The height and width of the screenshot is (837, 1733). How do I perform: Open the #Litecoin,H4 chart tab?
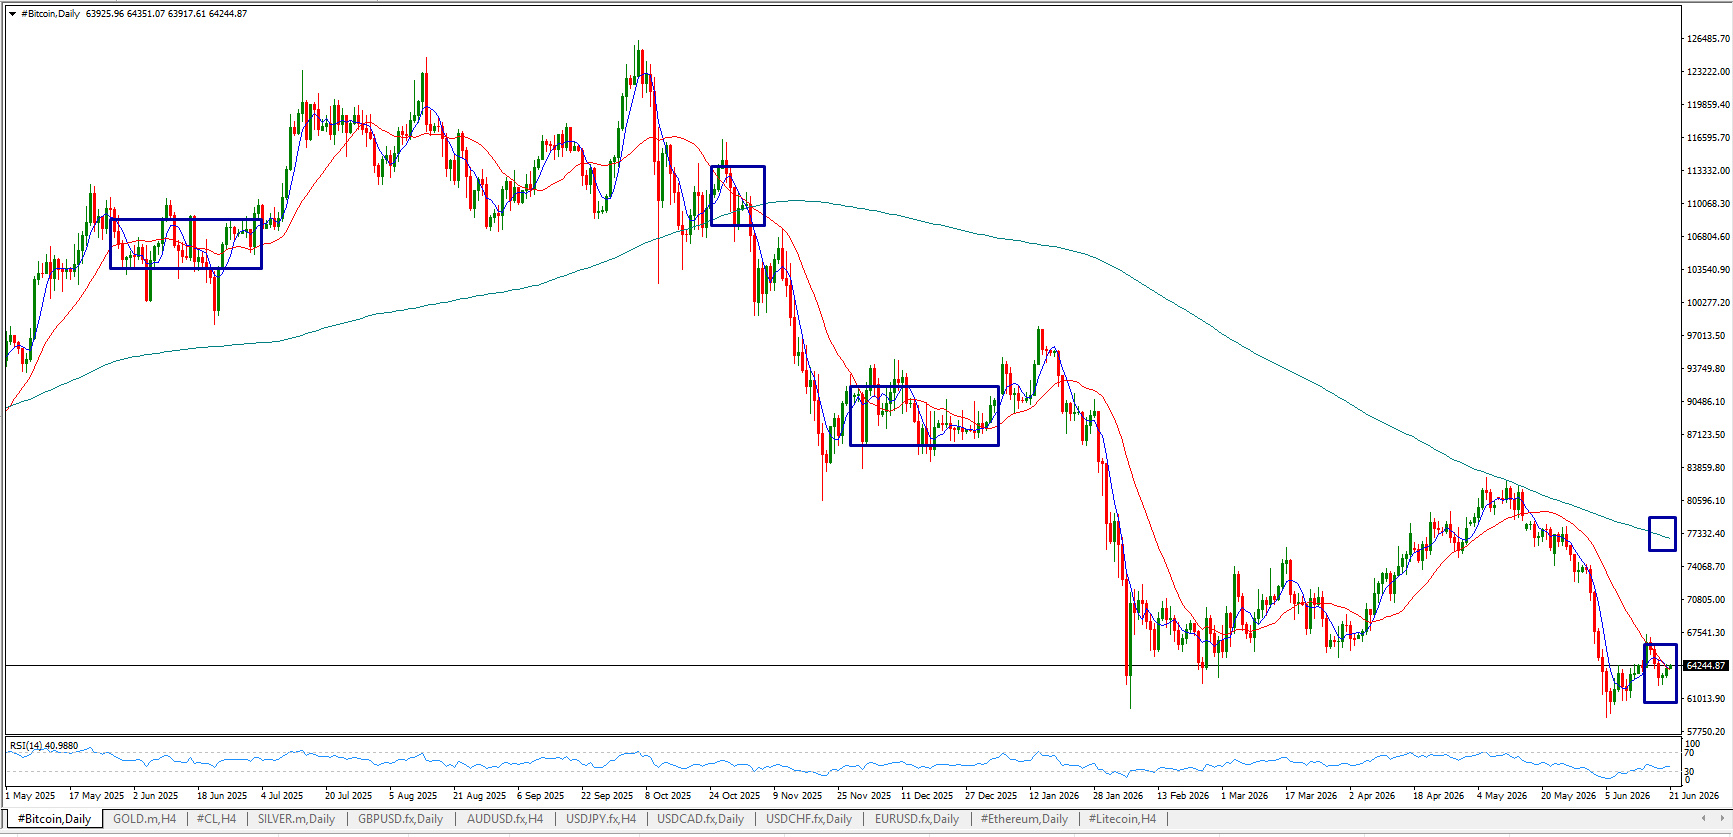coord(1122,819)
